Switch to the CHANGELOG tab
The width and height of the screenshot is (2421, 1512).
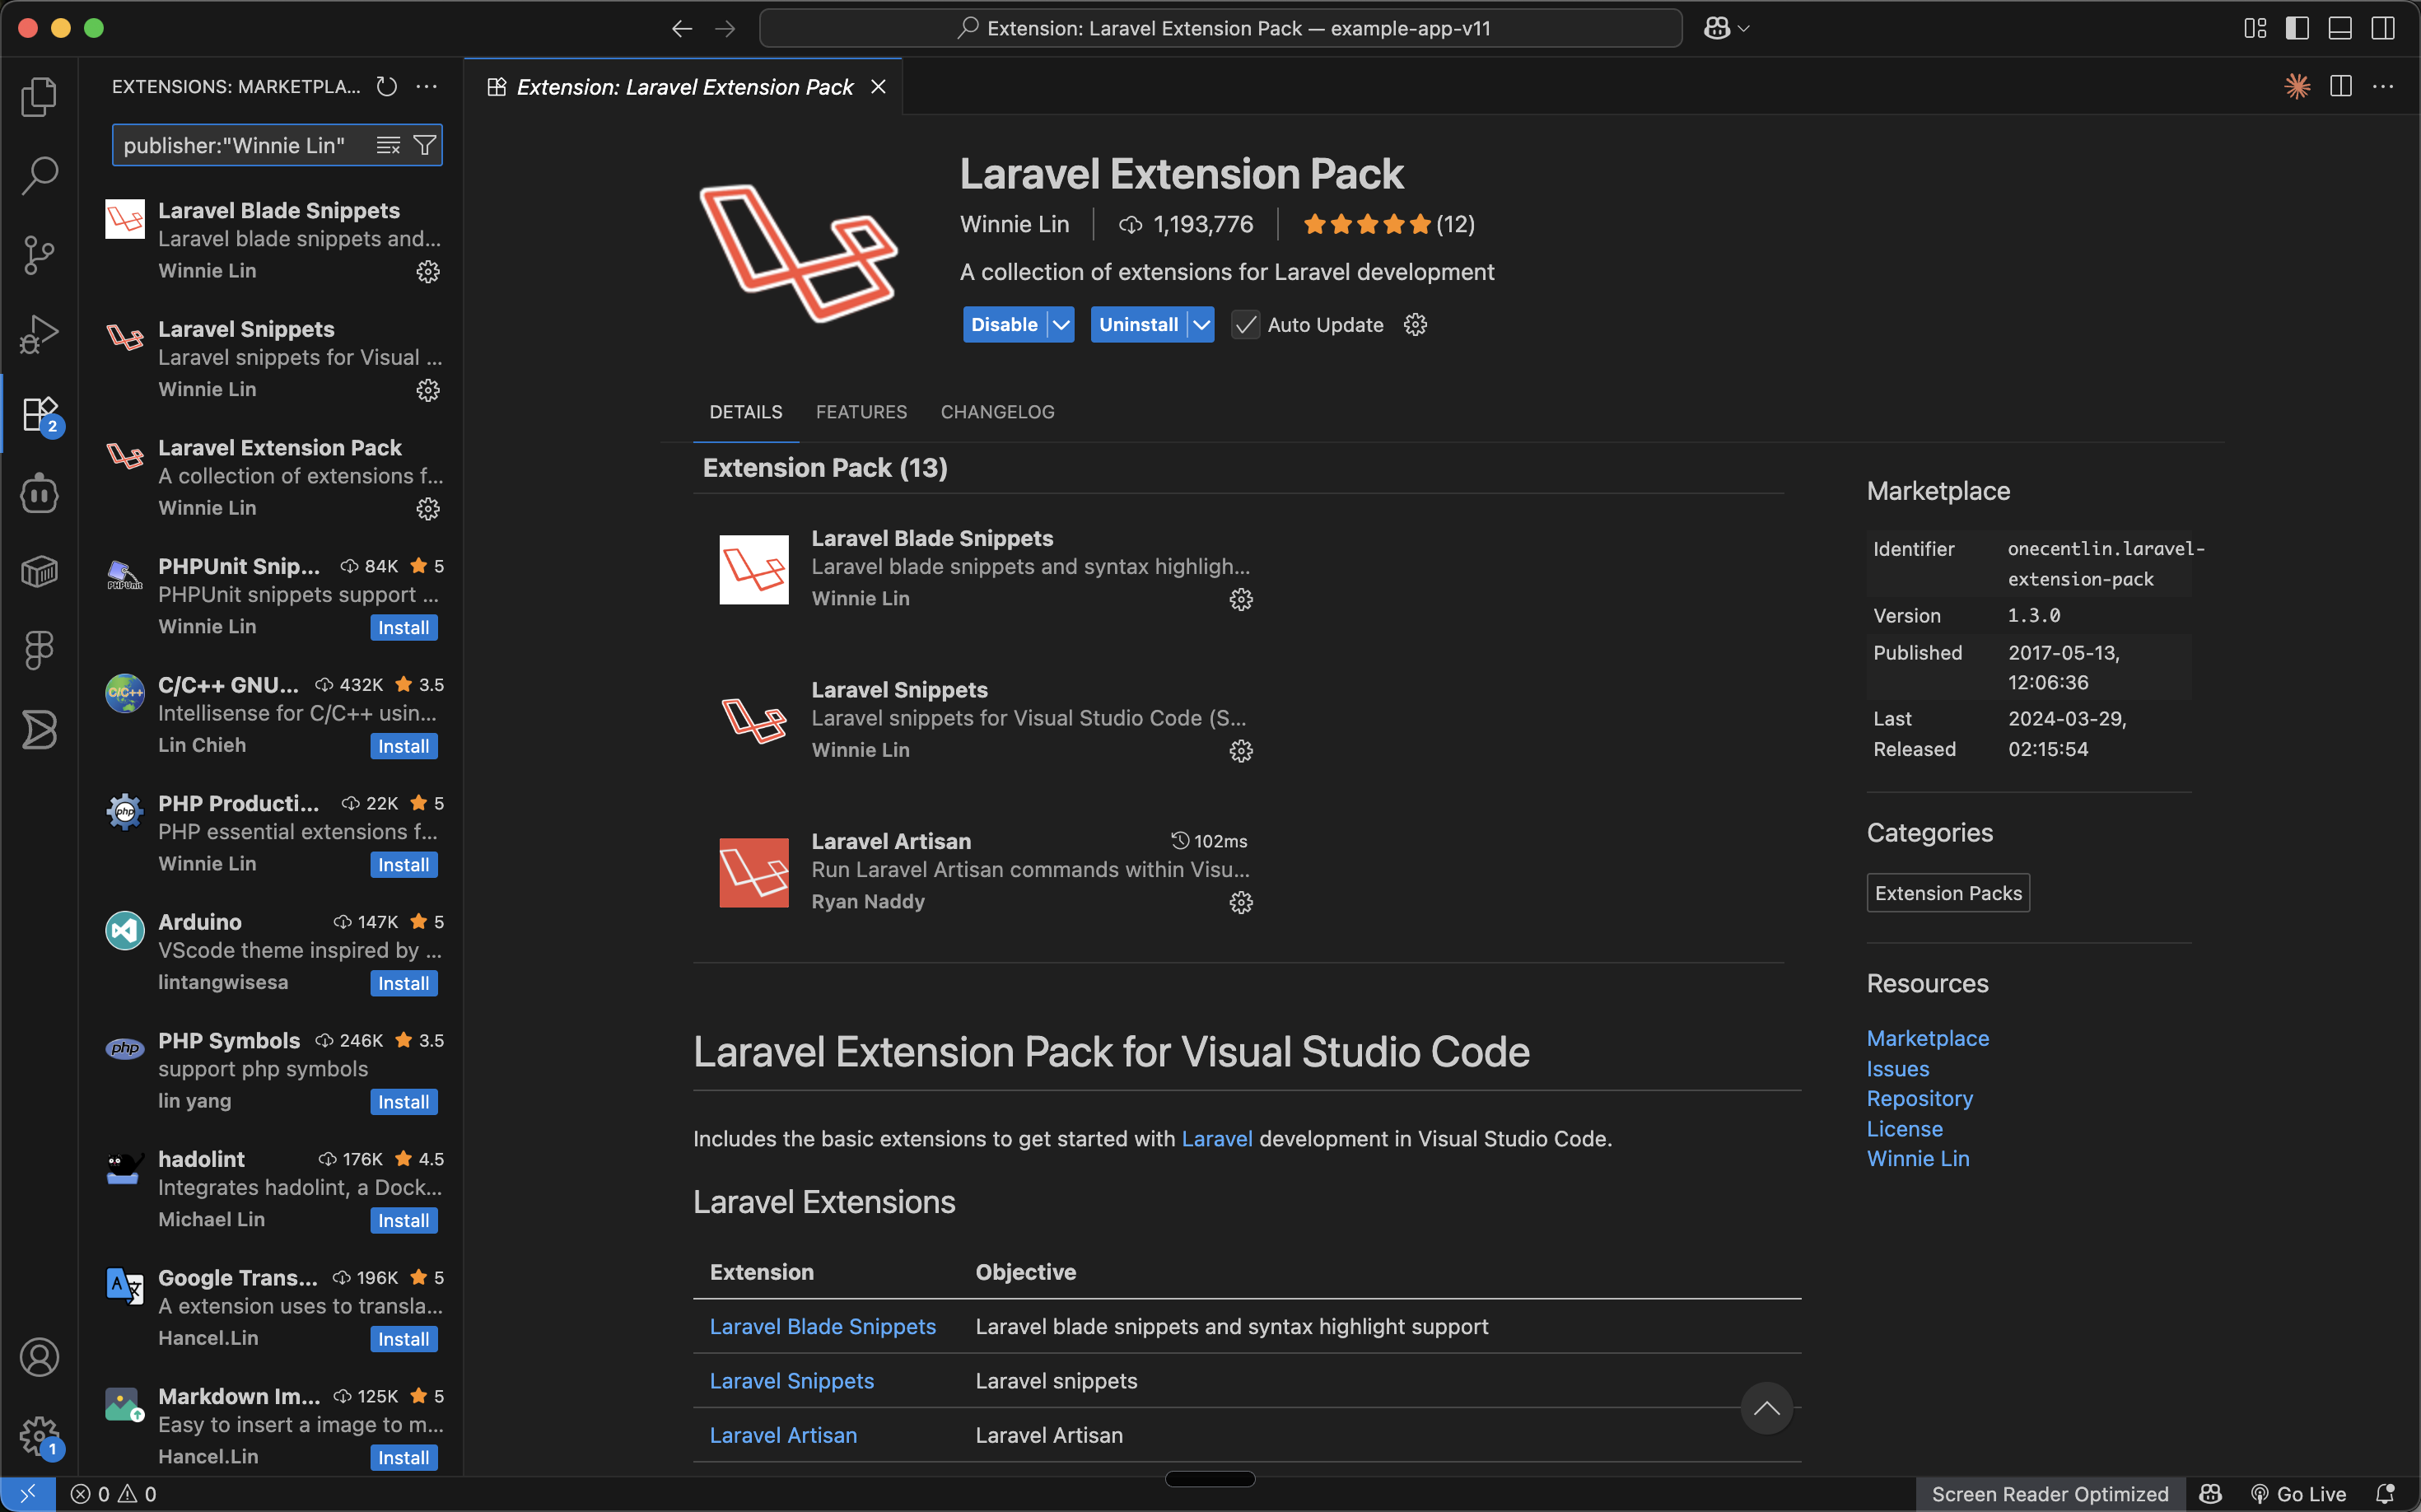point(997,412)
